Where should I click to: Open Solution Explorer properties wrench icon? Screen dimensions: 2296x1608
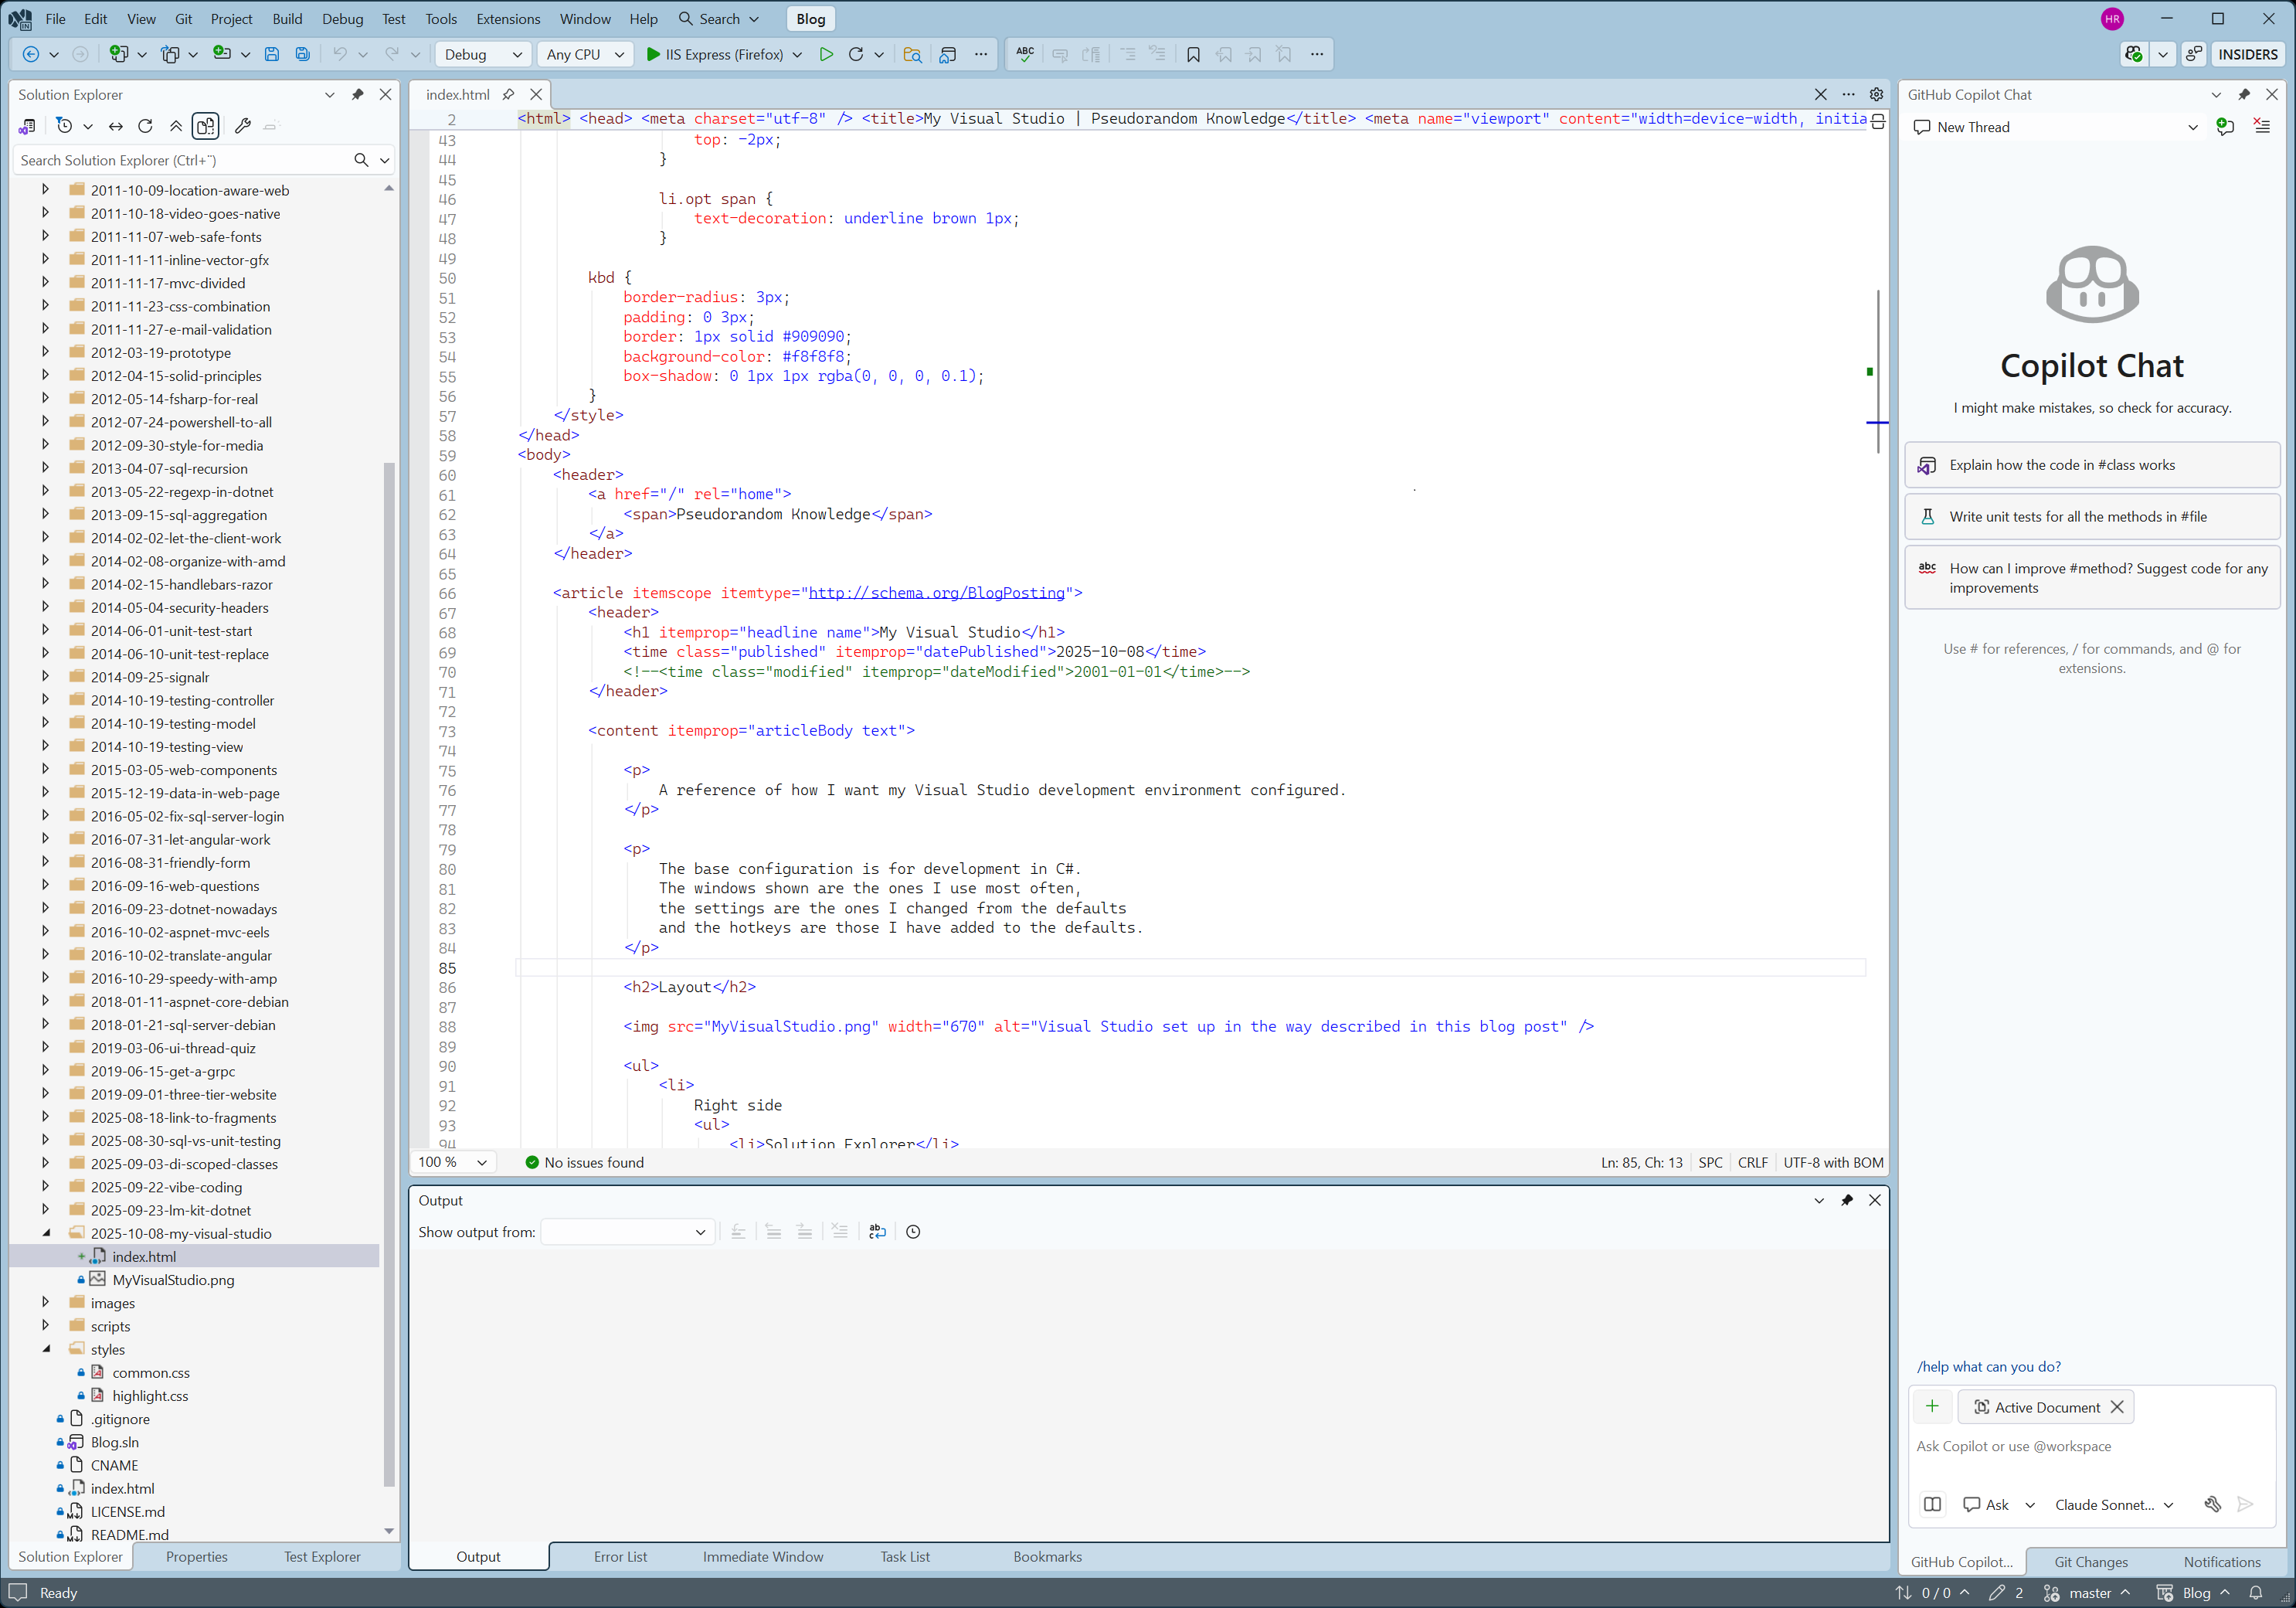coord(242,126)
